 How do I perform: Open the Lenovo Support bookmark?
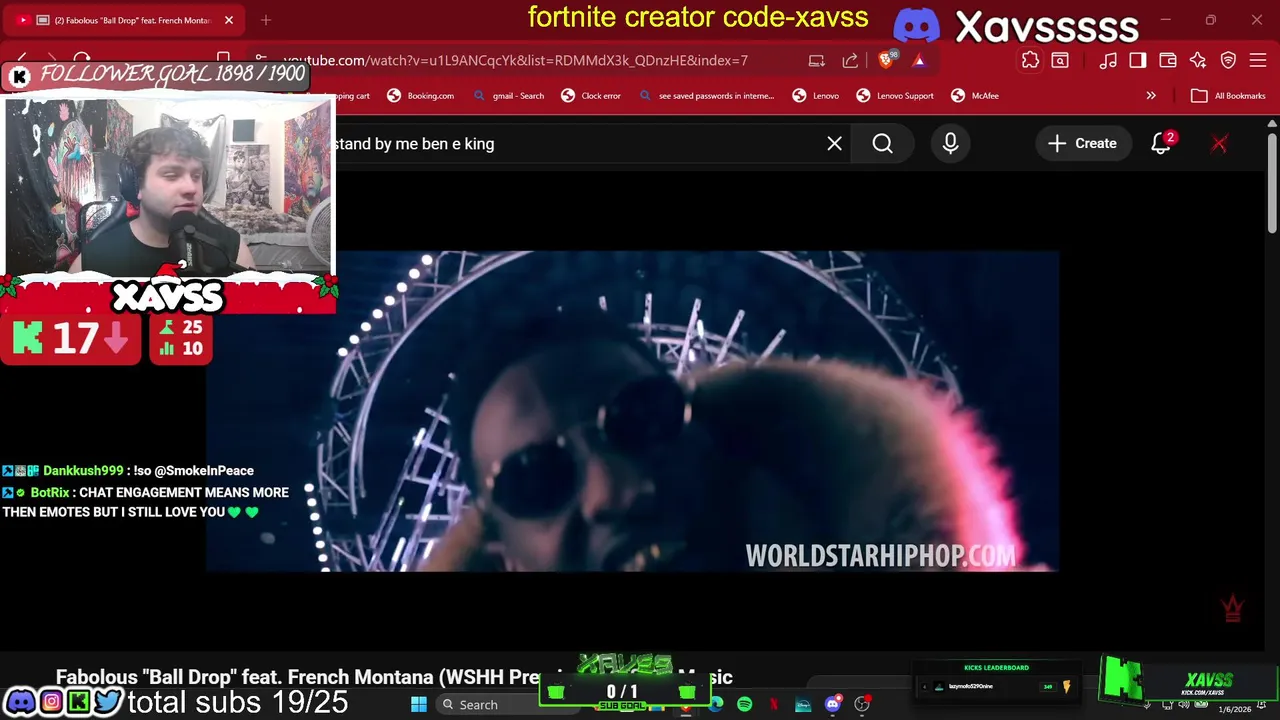pos(895,96)
